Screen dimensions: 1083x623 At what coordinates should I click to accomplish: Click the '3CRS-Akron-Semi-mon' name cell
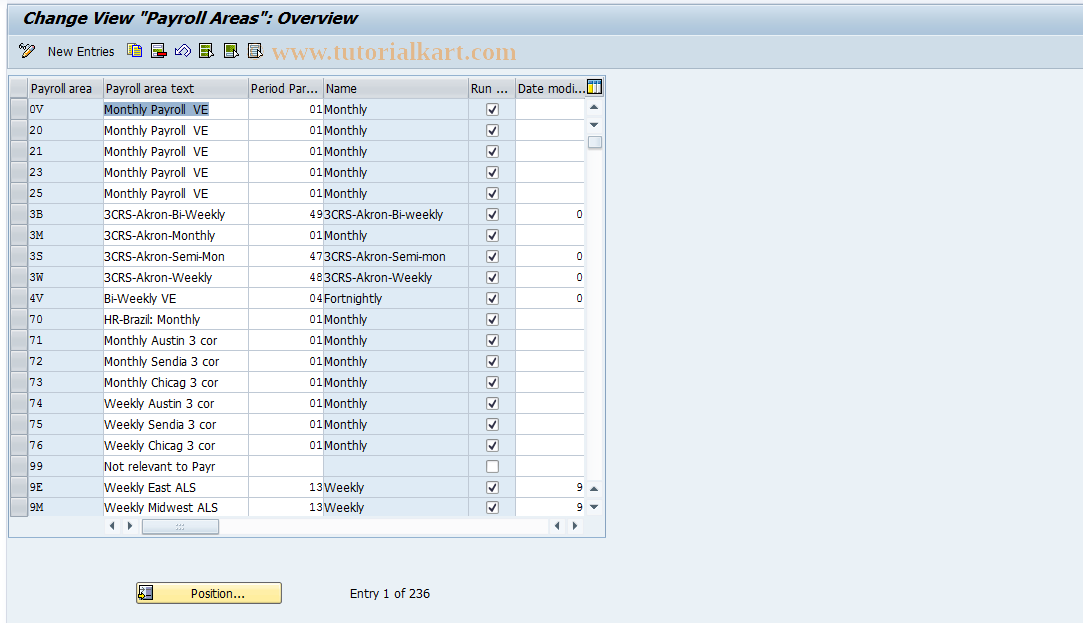coord(396,256)
